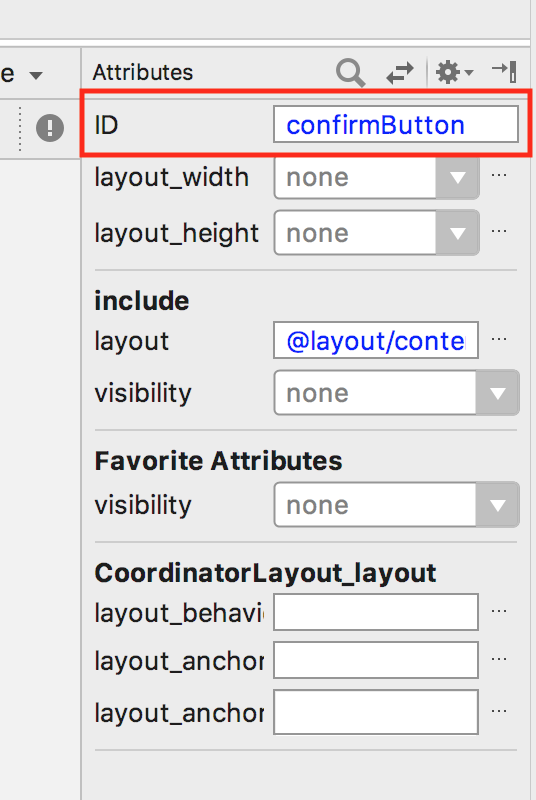Open ellipsis button beside layout_behavior field

499,611
